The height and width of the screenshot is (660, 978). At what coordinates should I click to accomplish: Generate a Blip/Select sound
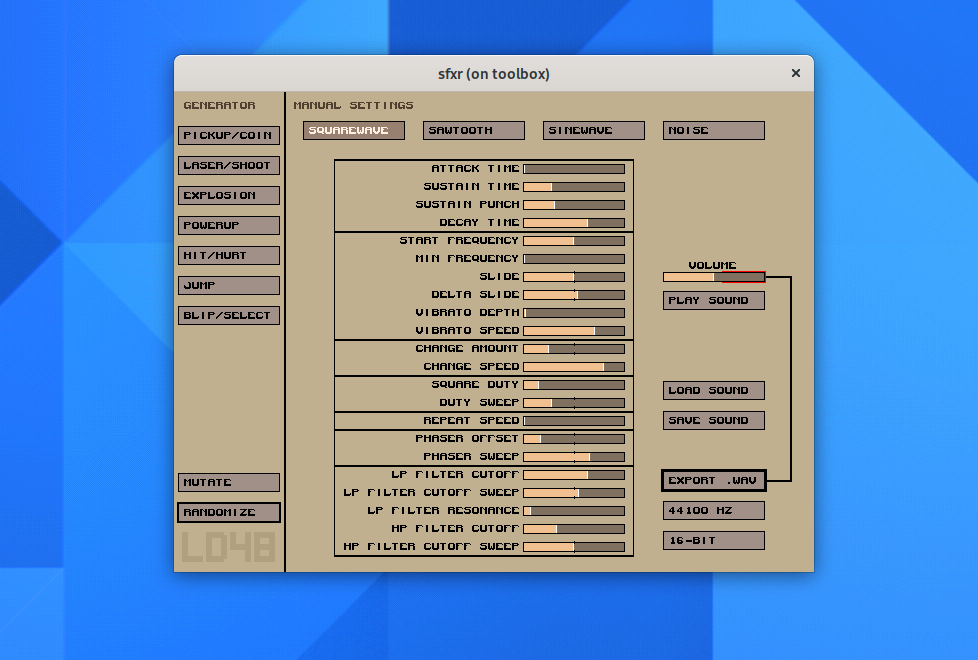pyautogui.click(x=229, y=316)
